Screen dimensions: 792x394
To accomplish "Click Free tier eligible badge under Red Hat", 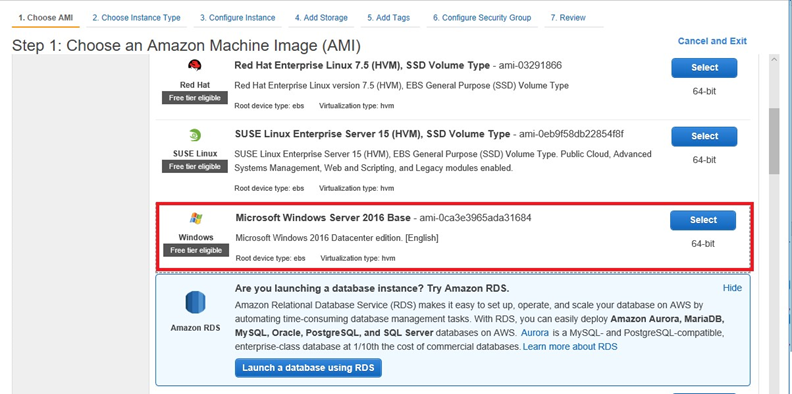I will coord(195,98).
